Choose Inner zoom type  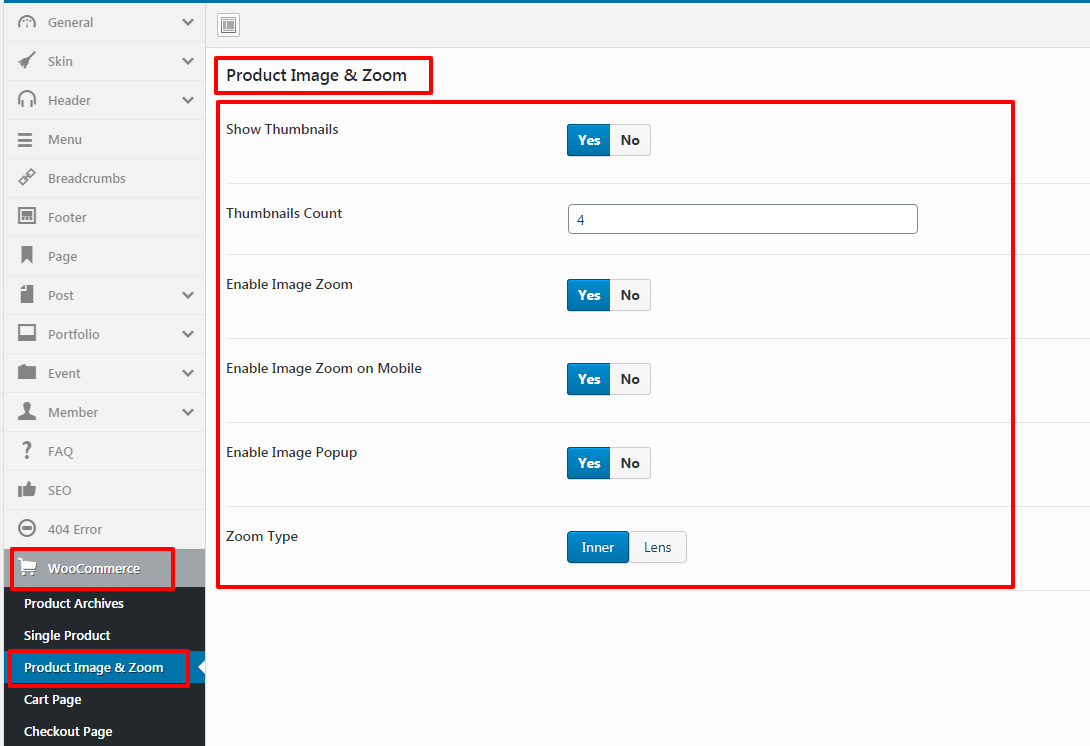coord(598,547)
